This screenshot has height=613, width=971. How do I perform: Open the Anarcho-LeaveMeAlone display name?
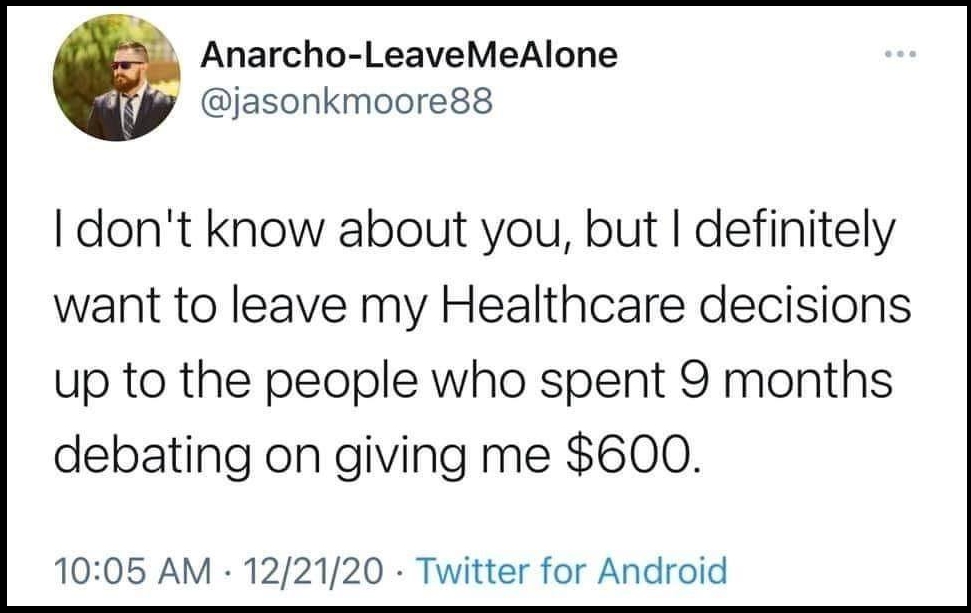pyautogui.click(x=409, y=55)
